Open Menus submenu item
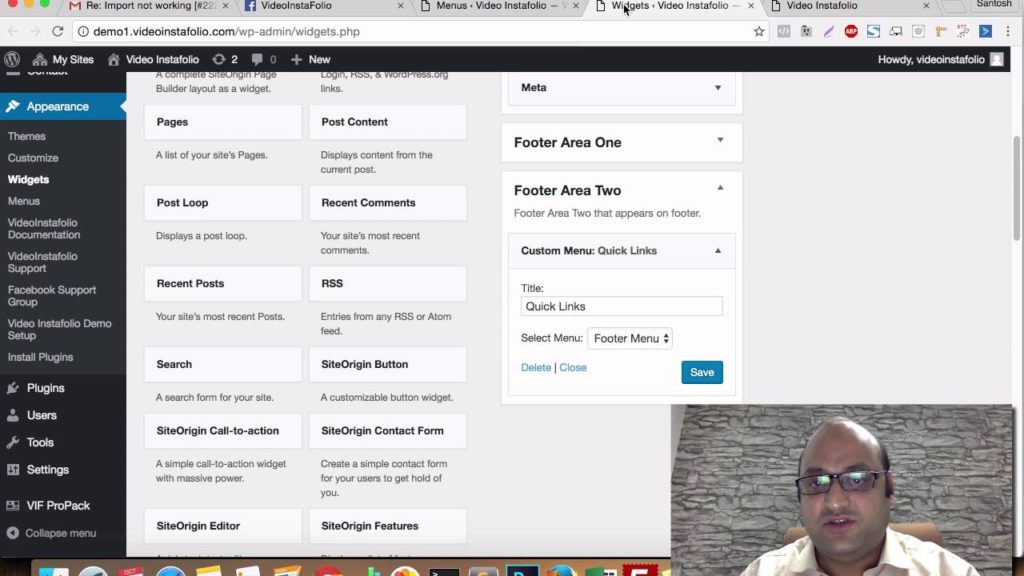This screenshot has width=1024, height=576. point(24,201)
